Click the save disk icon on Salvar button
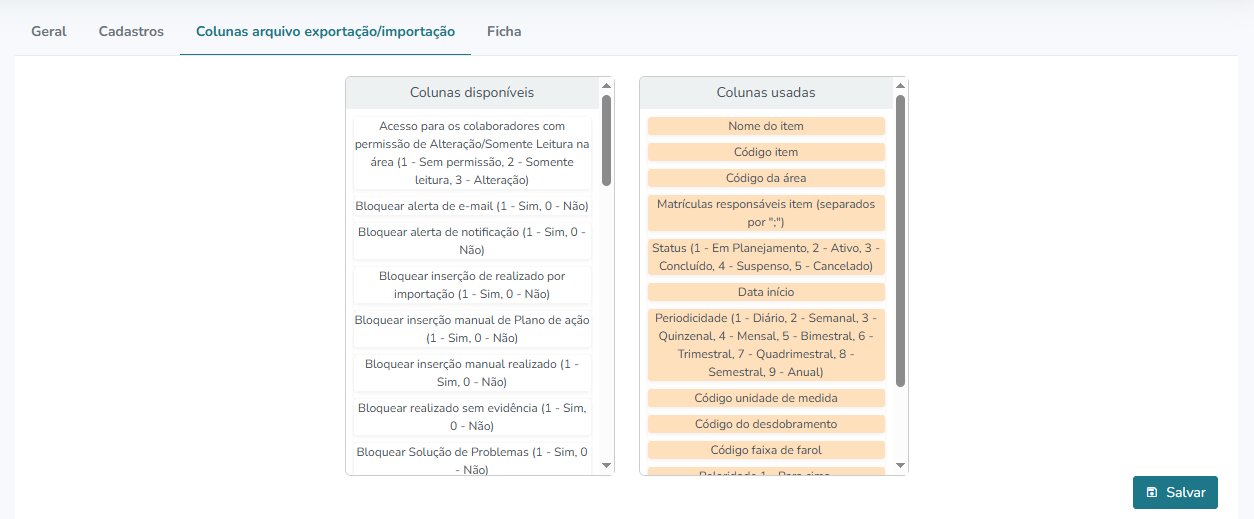The image size is (1254, 519). (x=1152, y=492)
